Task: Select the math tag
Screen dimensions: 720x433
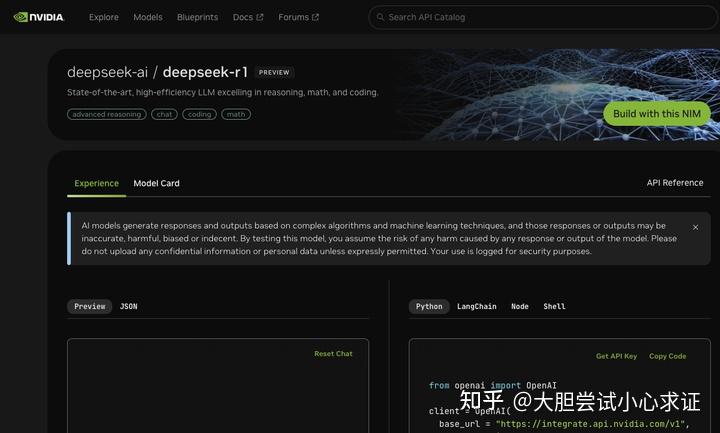Action: [x=236, y=114]
